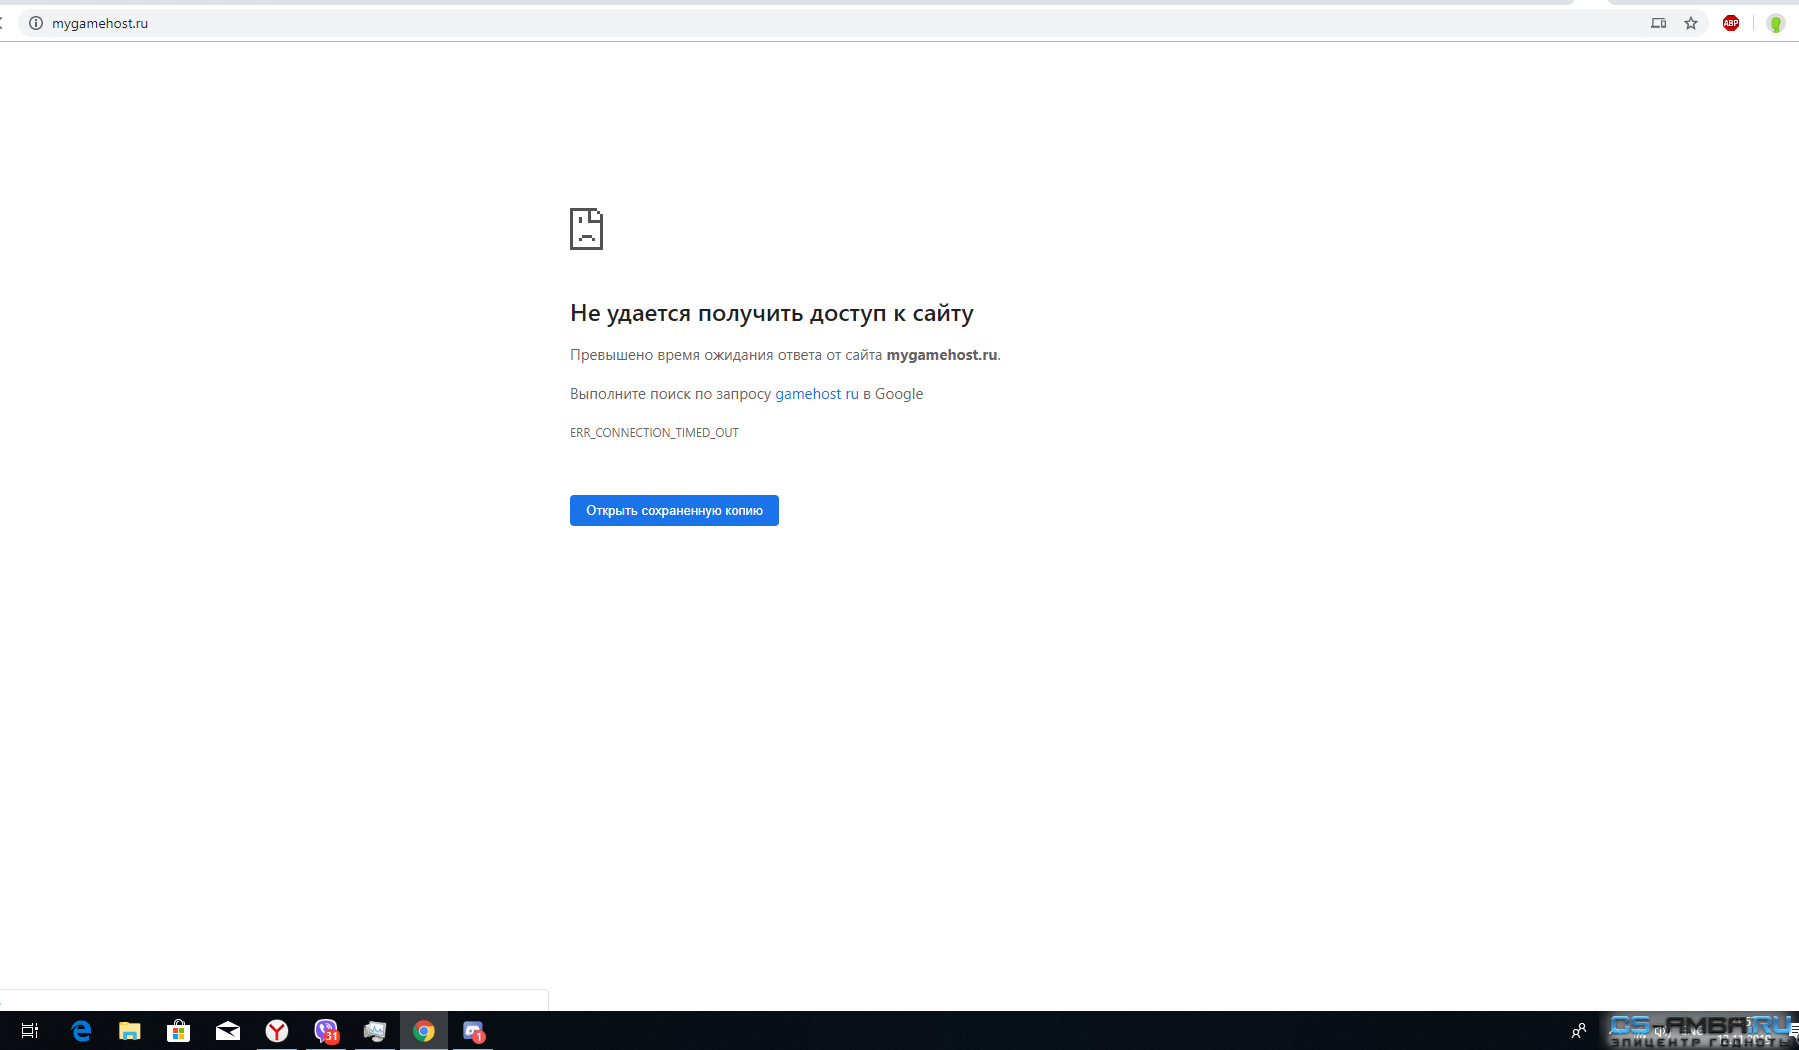Open File Explorer from the taskbar
The width and height of the screenshot is (1799, 1050).
click(130, 1031)
